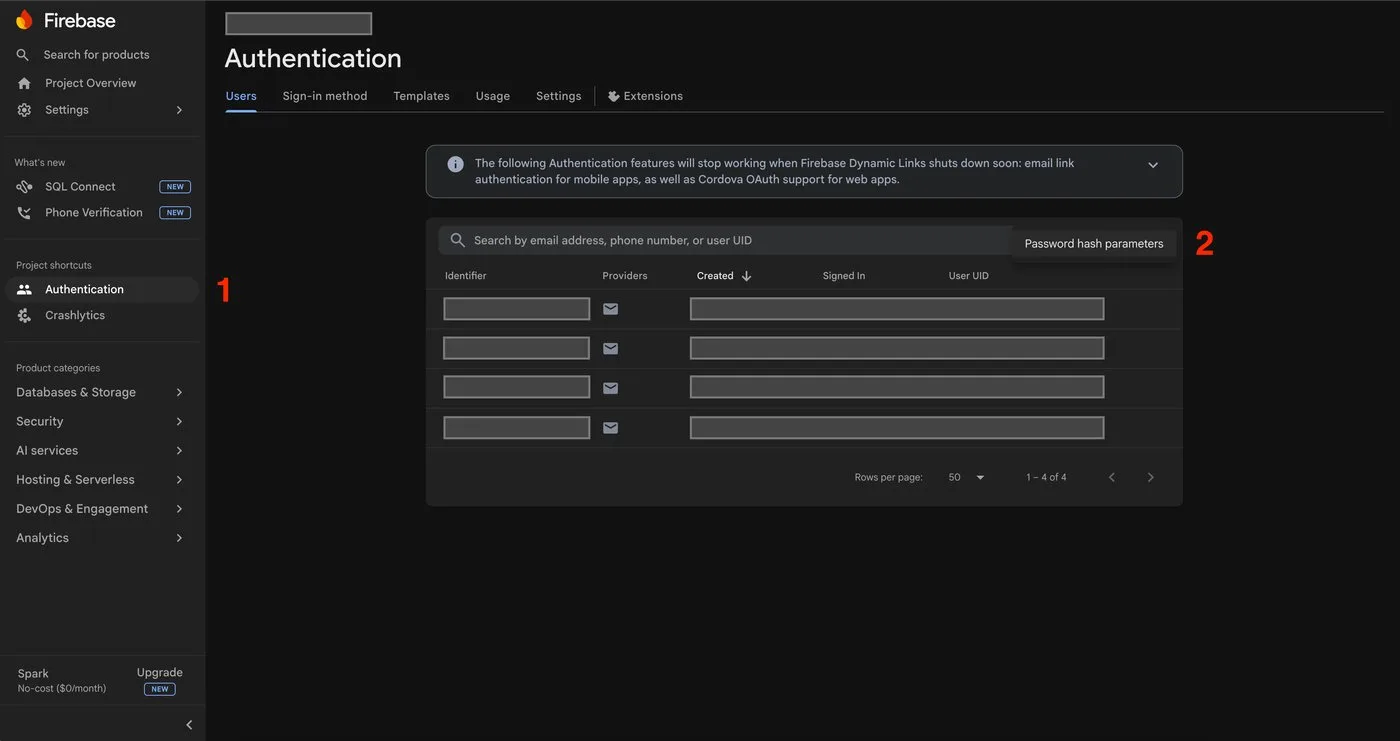Open Project Overview
1400x741 pixels.
click(90, 83)
